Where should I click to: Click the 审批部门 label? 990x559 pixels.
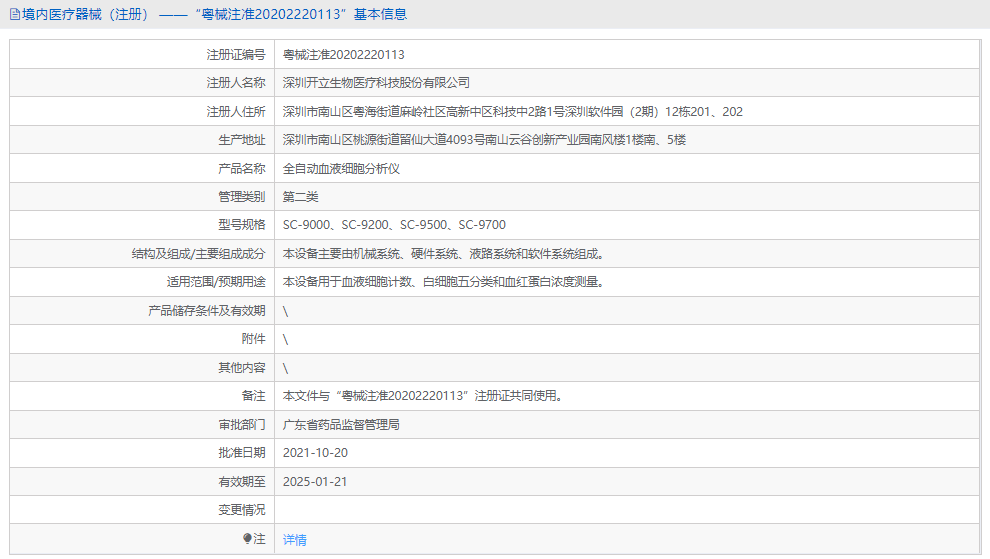(x=242, y=425)
